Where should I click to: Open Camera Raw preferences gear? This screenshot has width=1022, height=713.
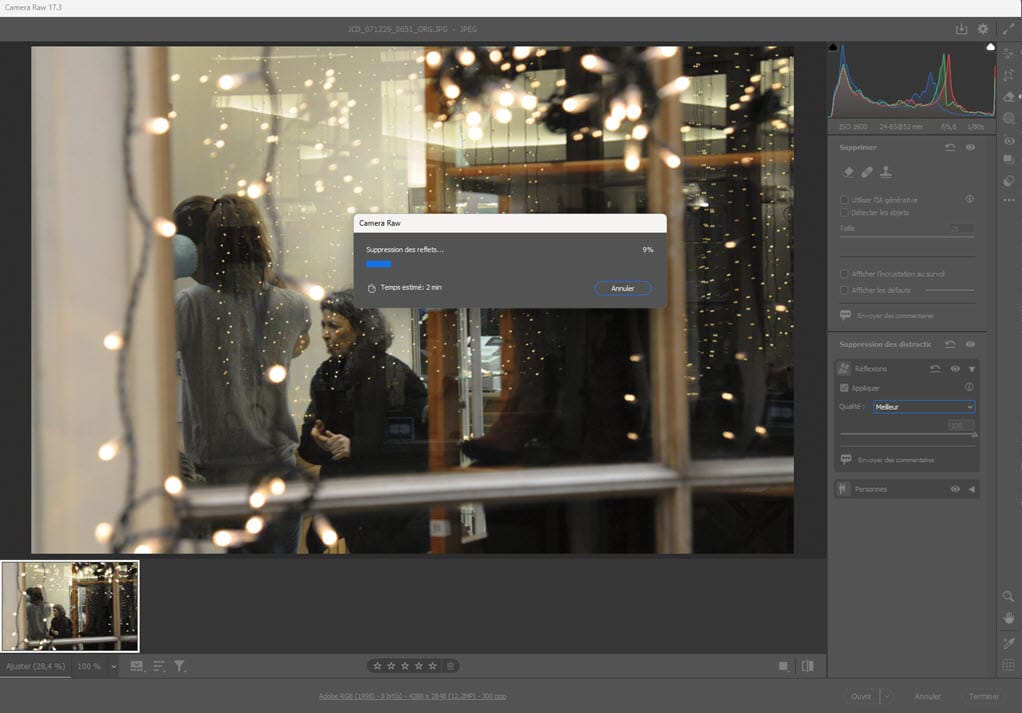click(982, 29)
